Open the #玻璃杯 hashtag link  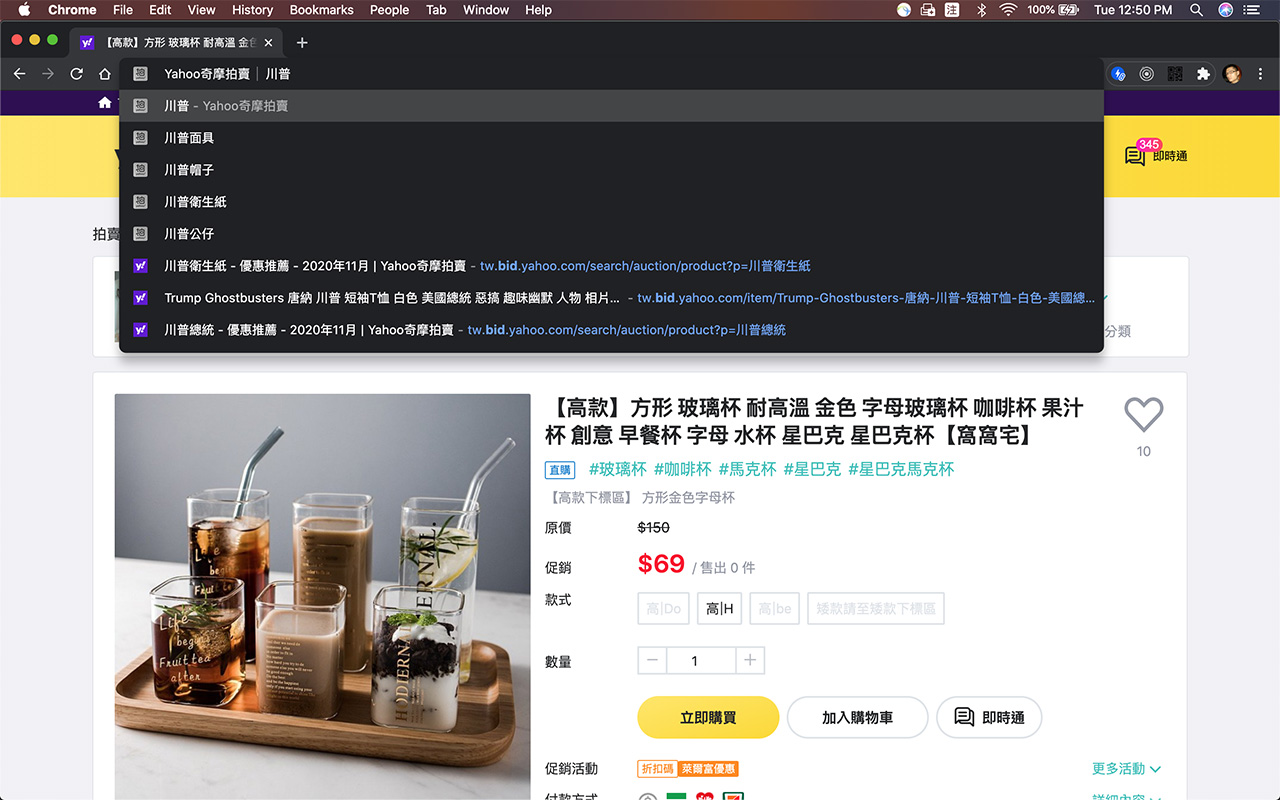click(617, 468)
